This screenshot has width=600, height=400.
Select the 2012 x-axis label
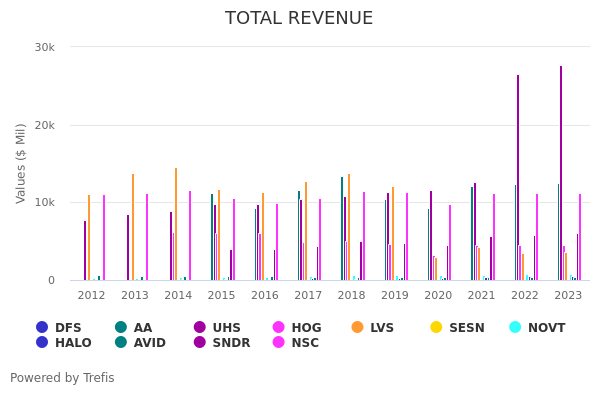tap(91, 295)
